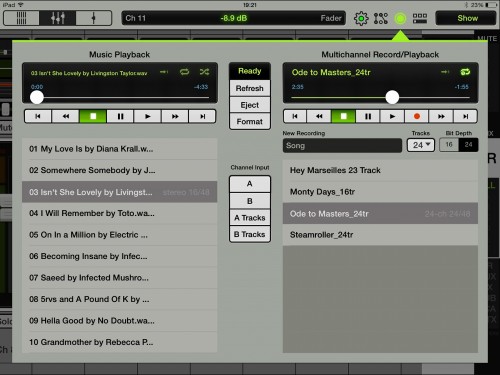
Task: Switch to the overview bars view
Action: point(21,18)
